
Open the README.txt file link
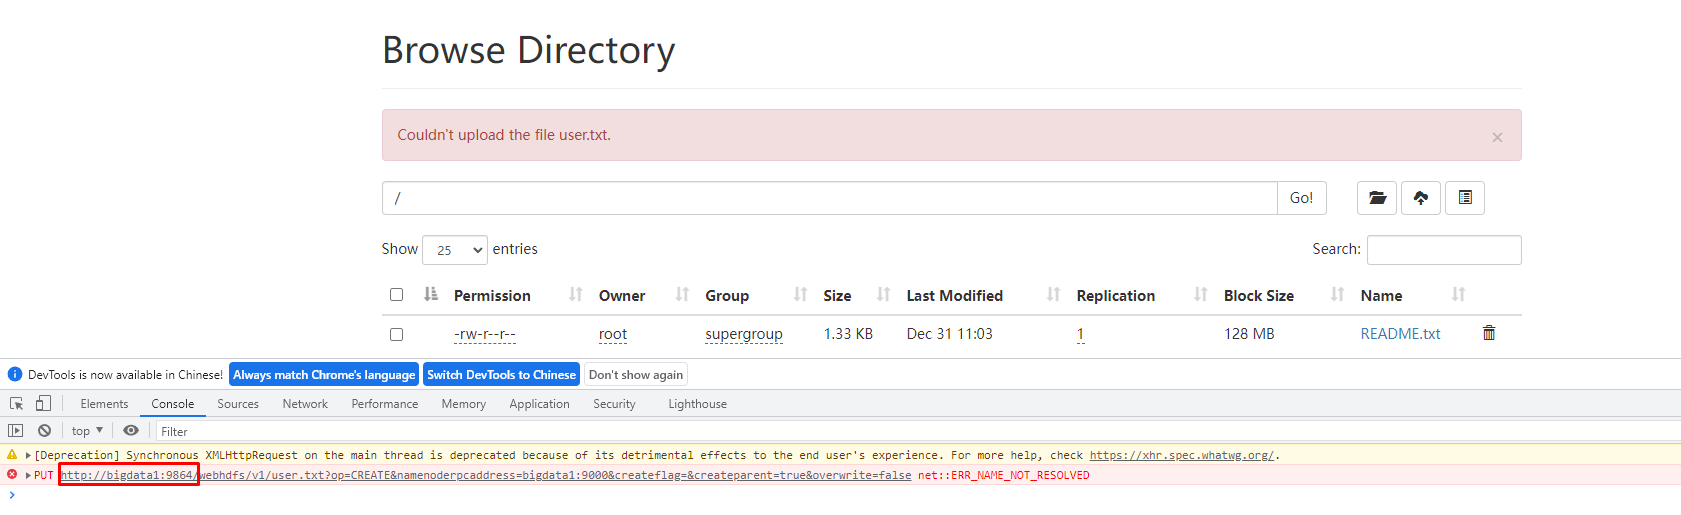pyautogui.click(x=1400, y=334)
